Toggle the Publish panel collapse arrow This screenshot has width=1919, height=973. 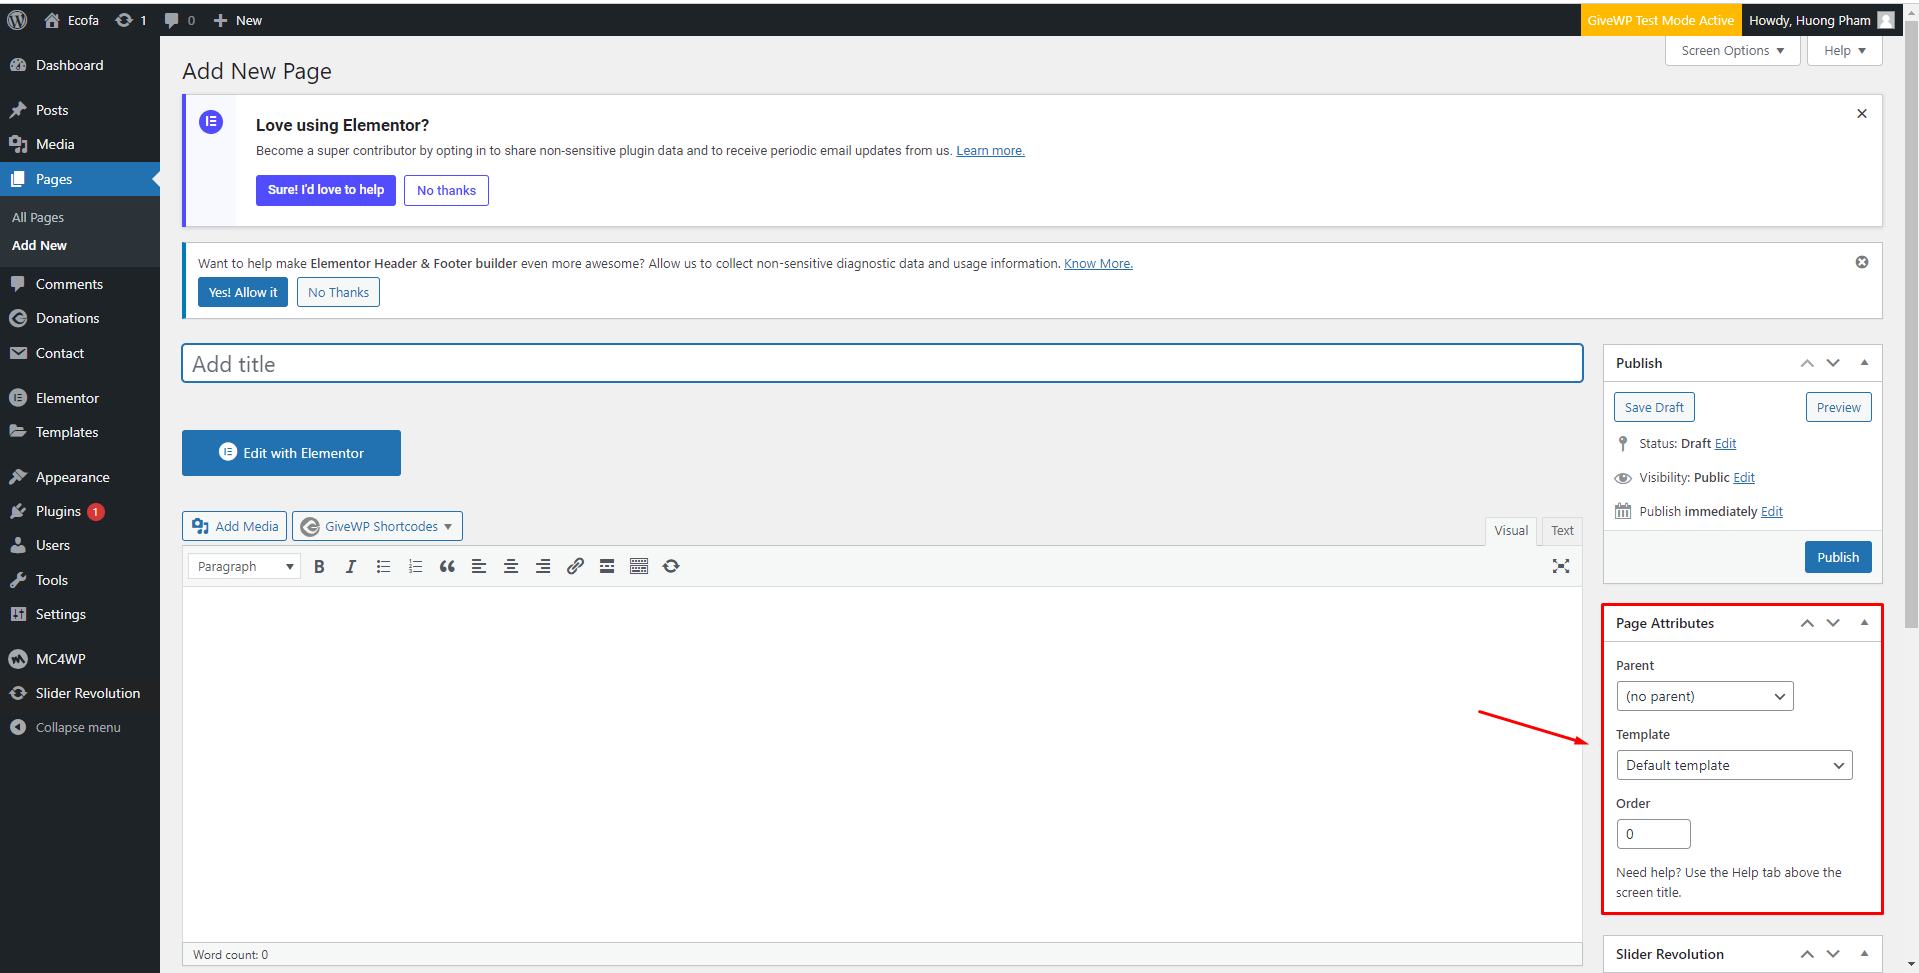(1864, 363)
